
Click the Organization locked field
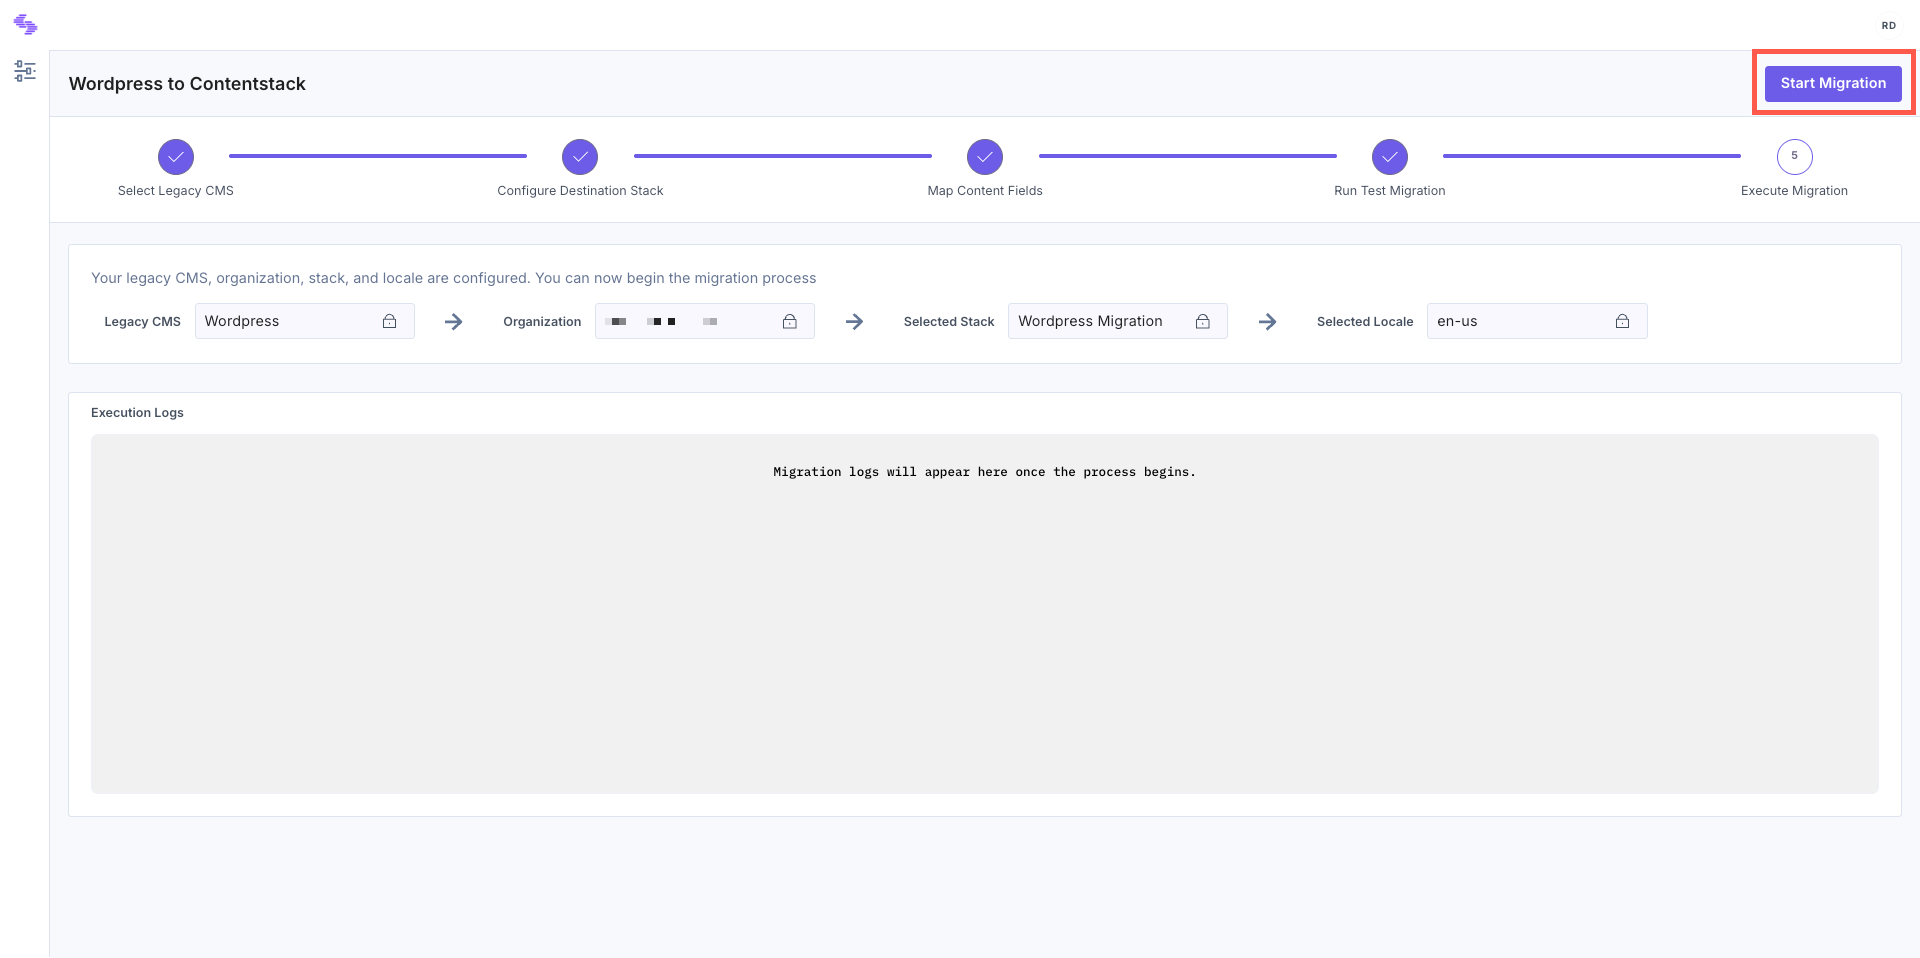click(705, 321)
